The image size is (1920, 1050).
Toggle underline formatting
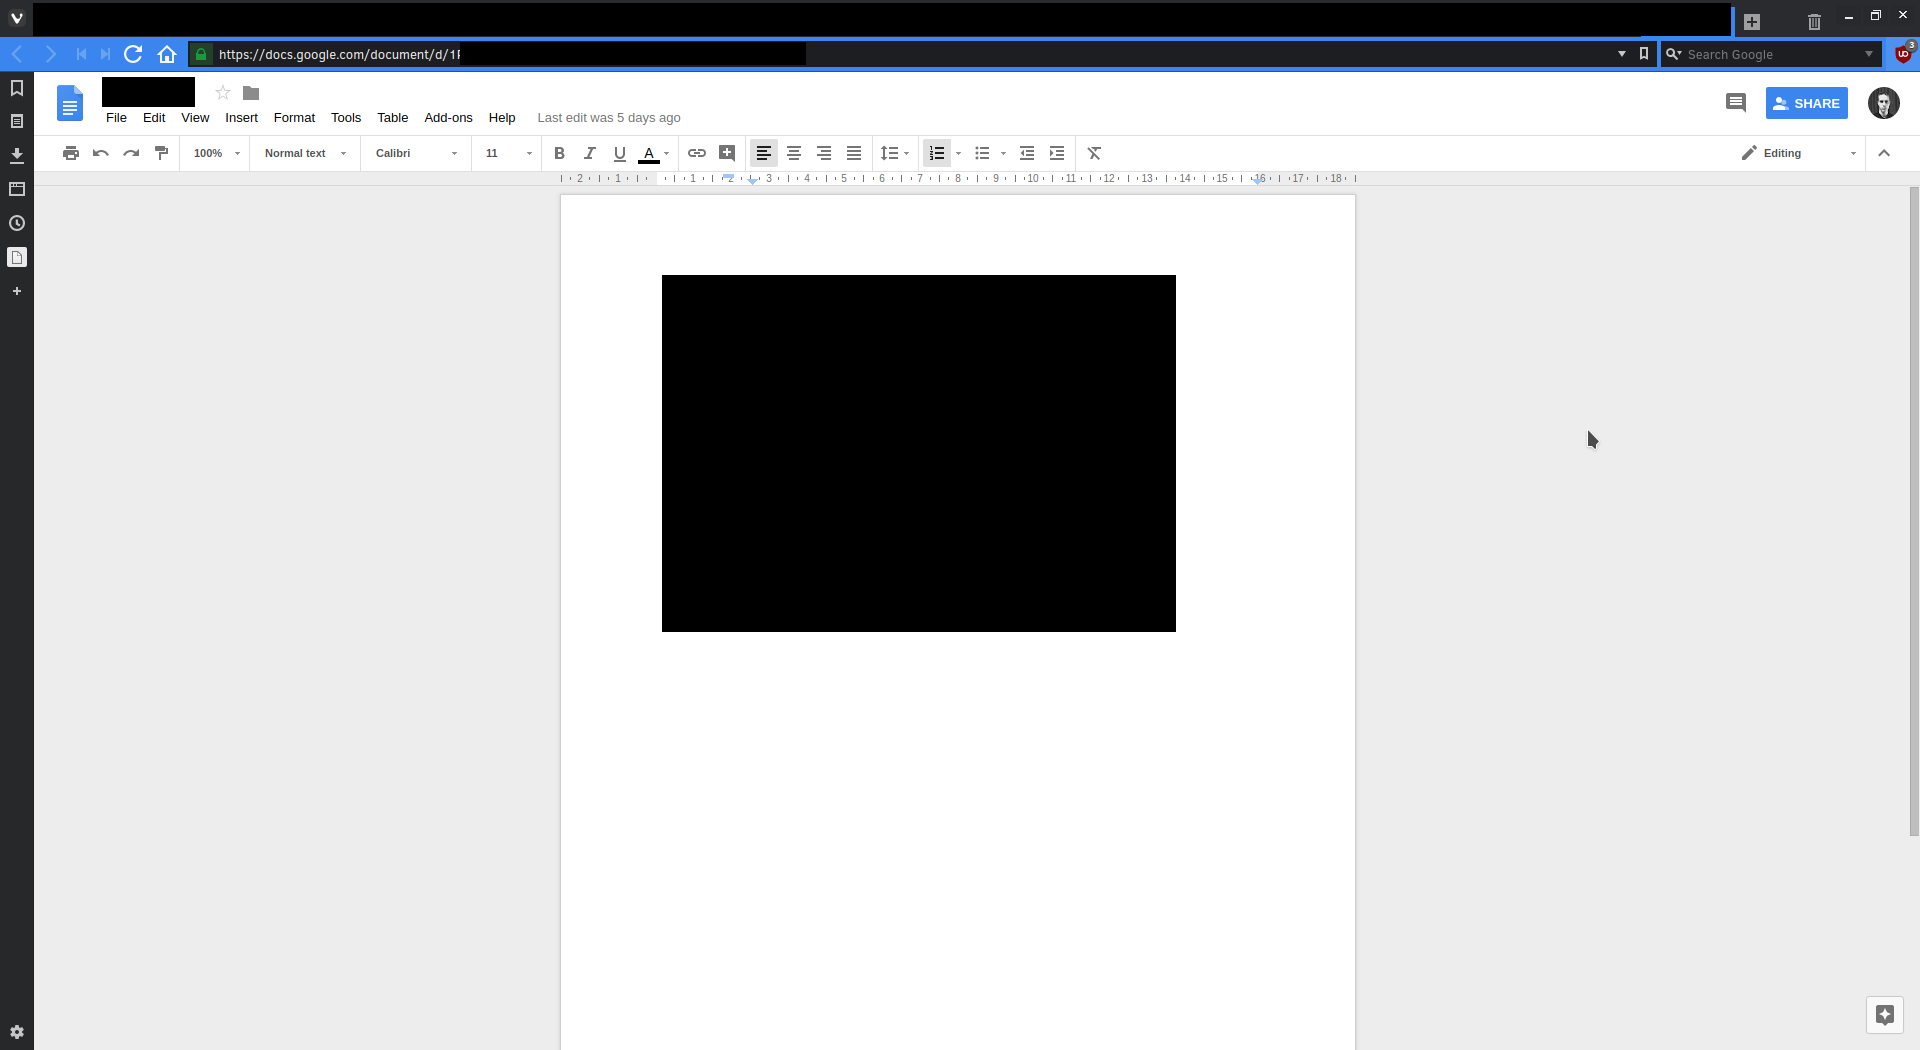[619, 153]
